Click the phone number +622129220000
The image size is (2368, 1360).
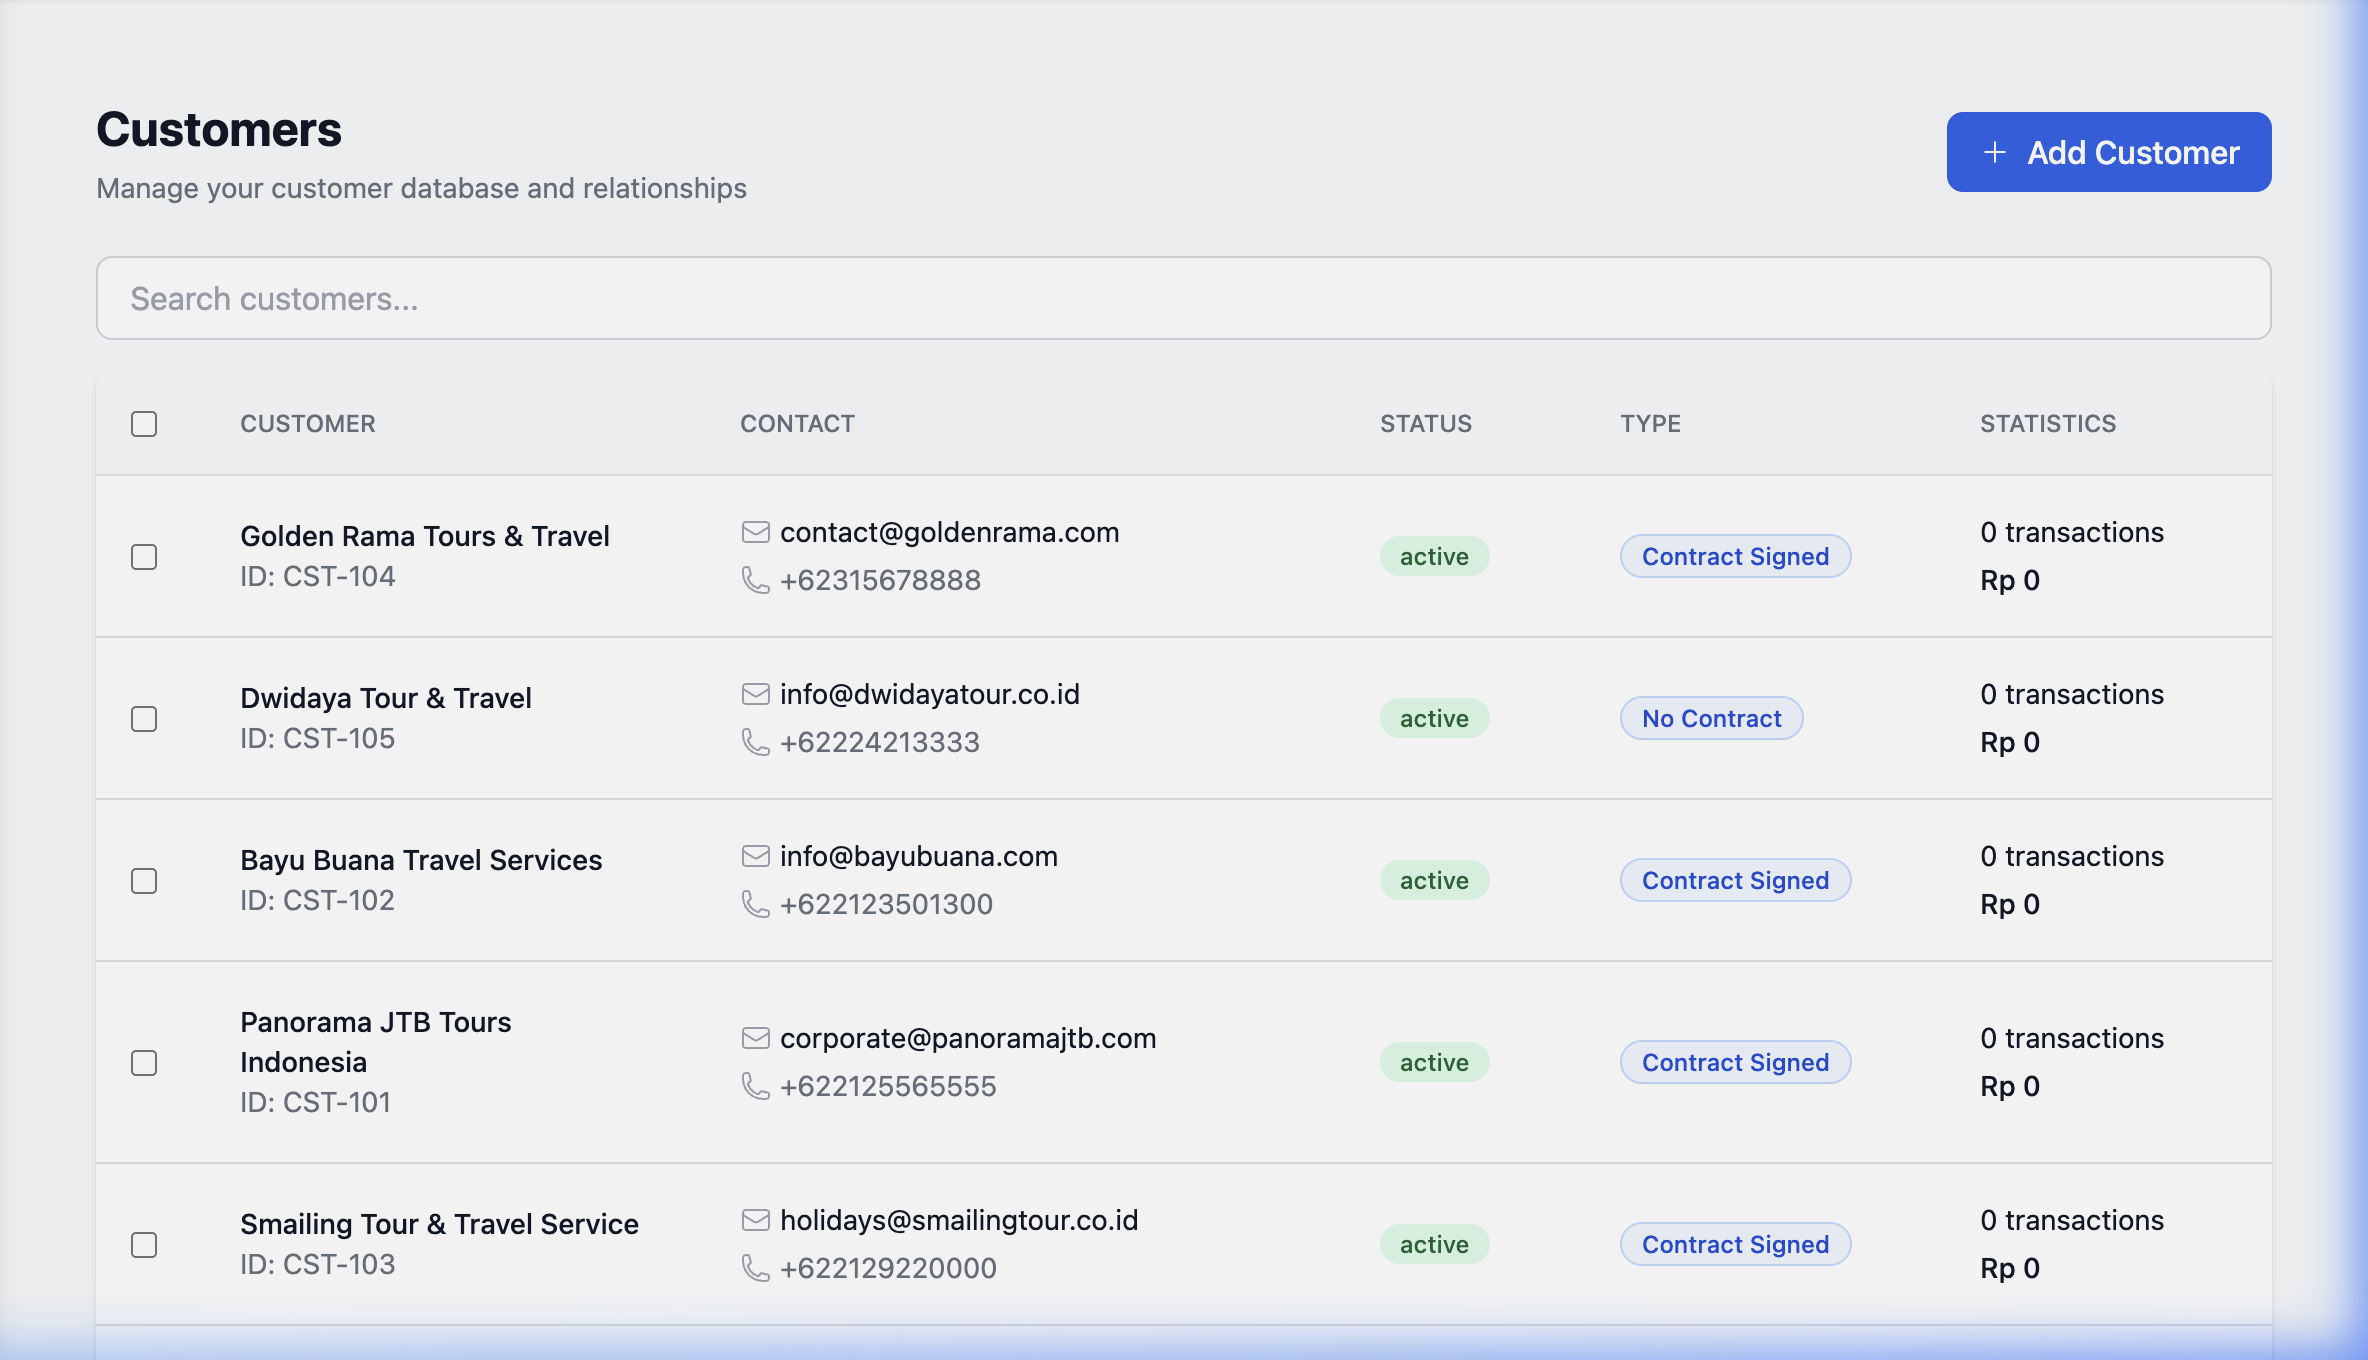888,1268
